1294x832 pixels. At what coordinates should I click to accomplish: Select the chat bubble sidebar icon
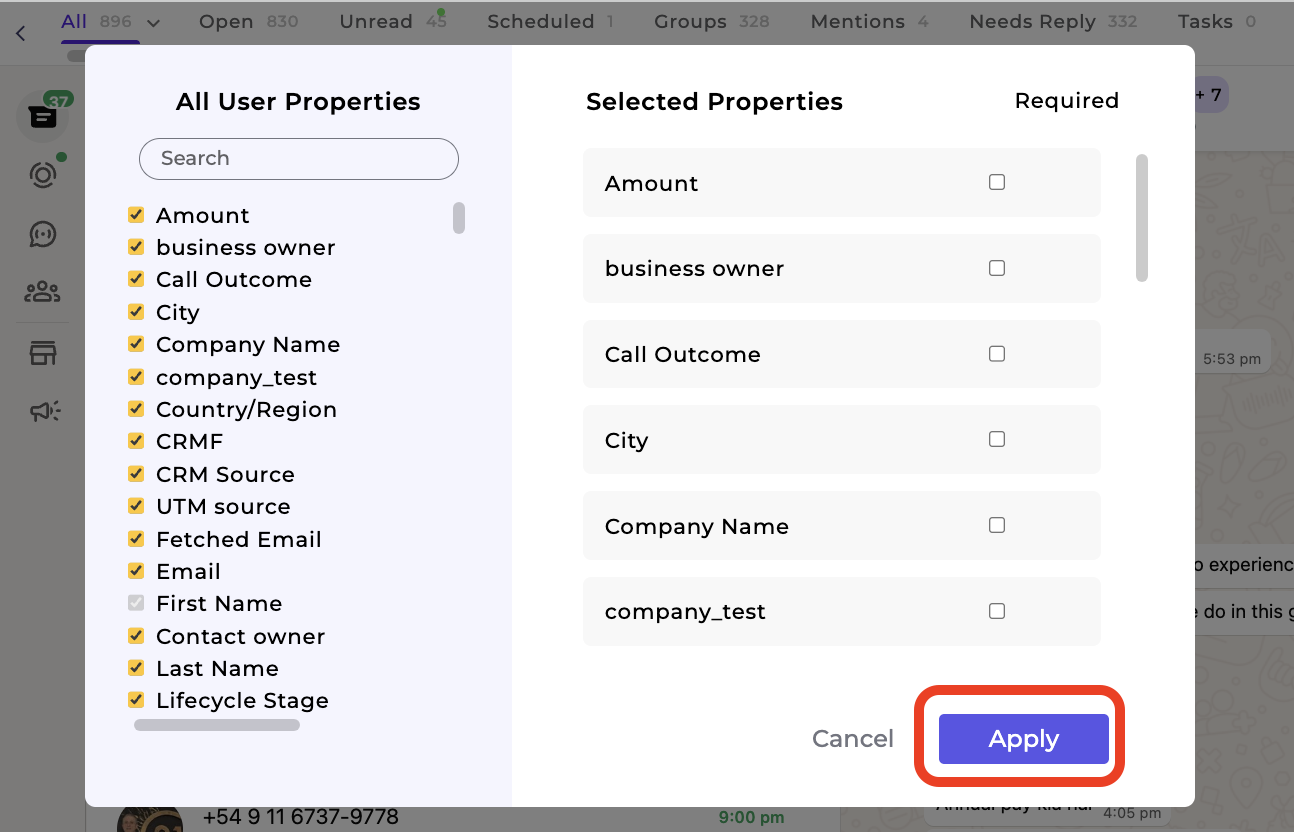coord(42,234)
